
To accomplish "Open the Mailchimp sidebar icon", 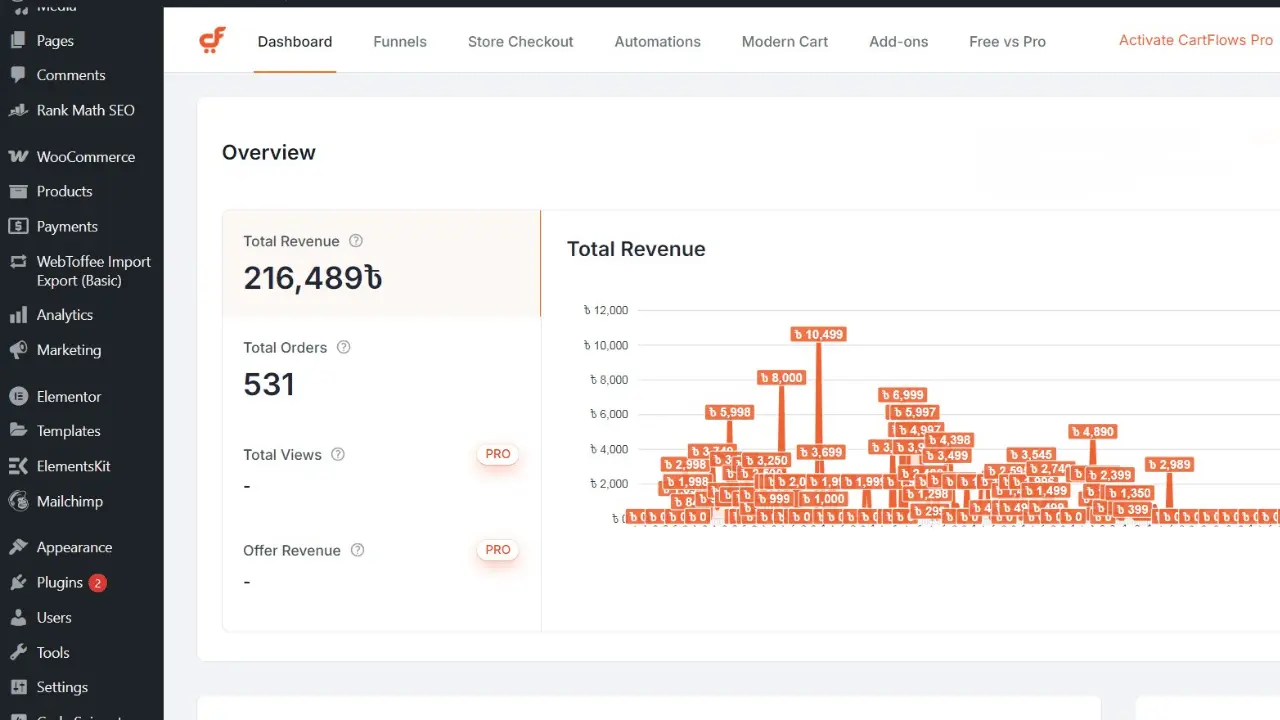I will click(17, 502).
